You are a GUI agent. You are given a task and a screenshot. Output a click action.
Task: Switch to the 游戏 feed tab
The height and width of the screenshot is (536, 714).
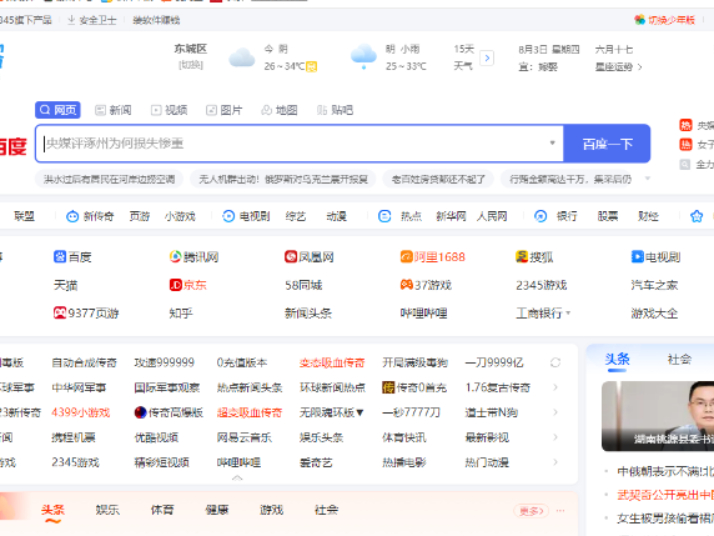coord(271,510)
